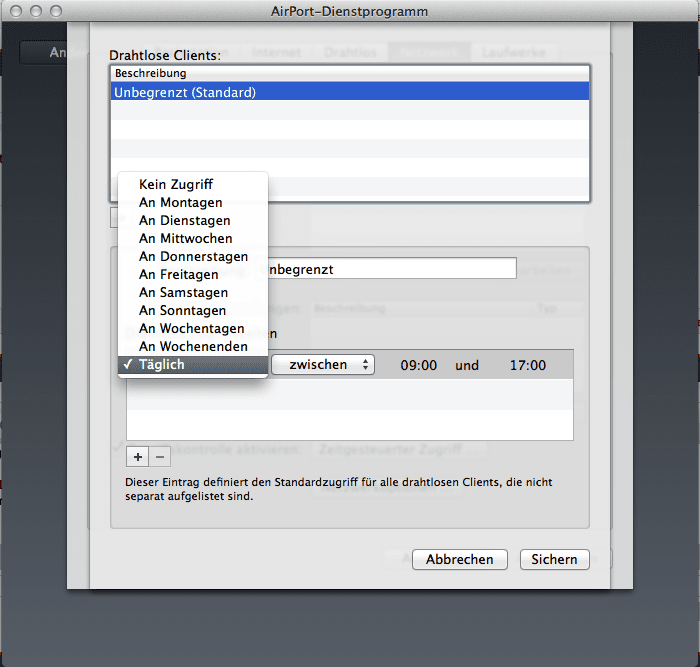The height and width of the screenshot is (667, 700).
Task: Minimize the AirPort-Dienstprogramm window
Action: pyautogui.click(x=36, y=11)
